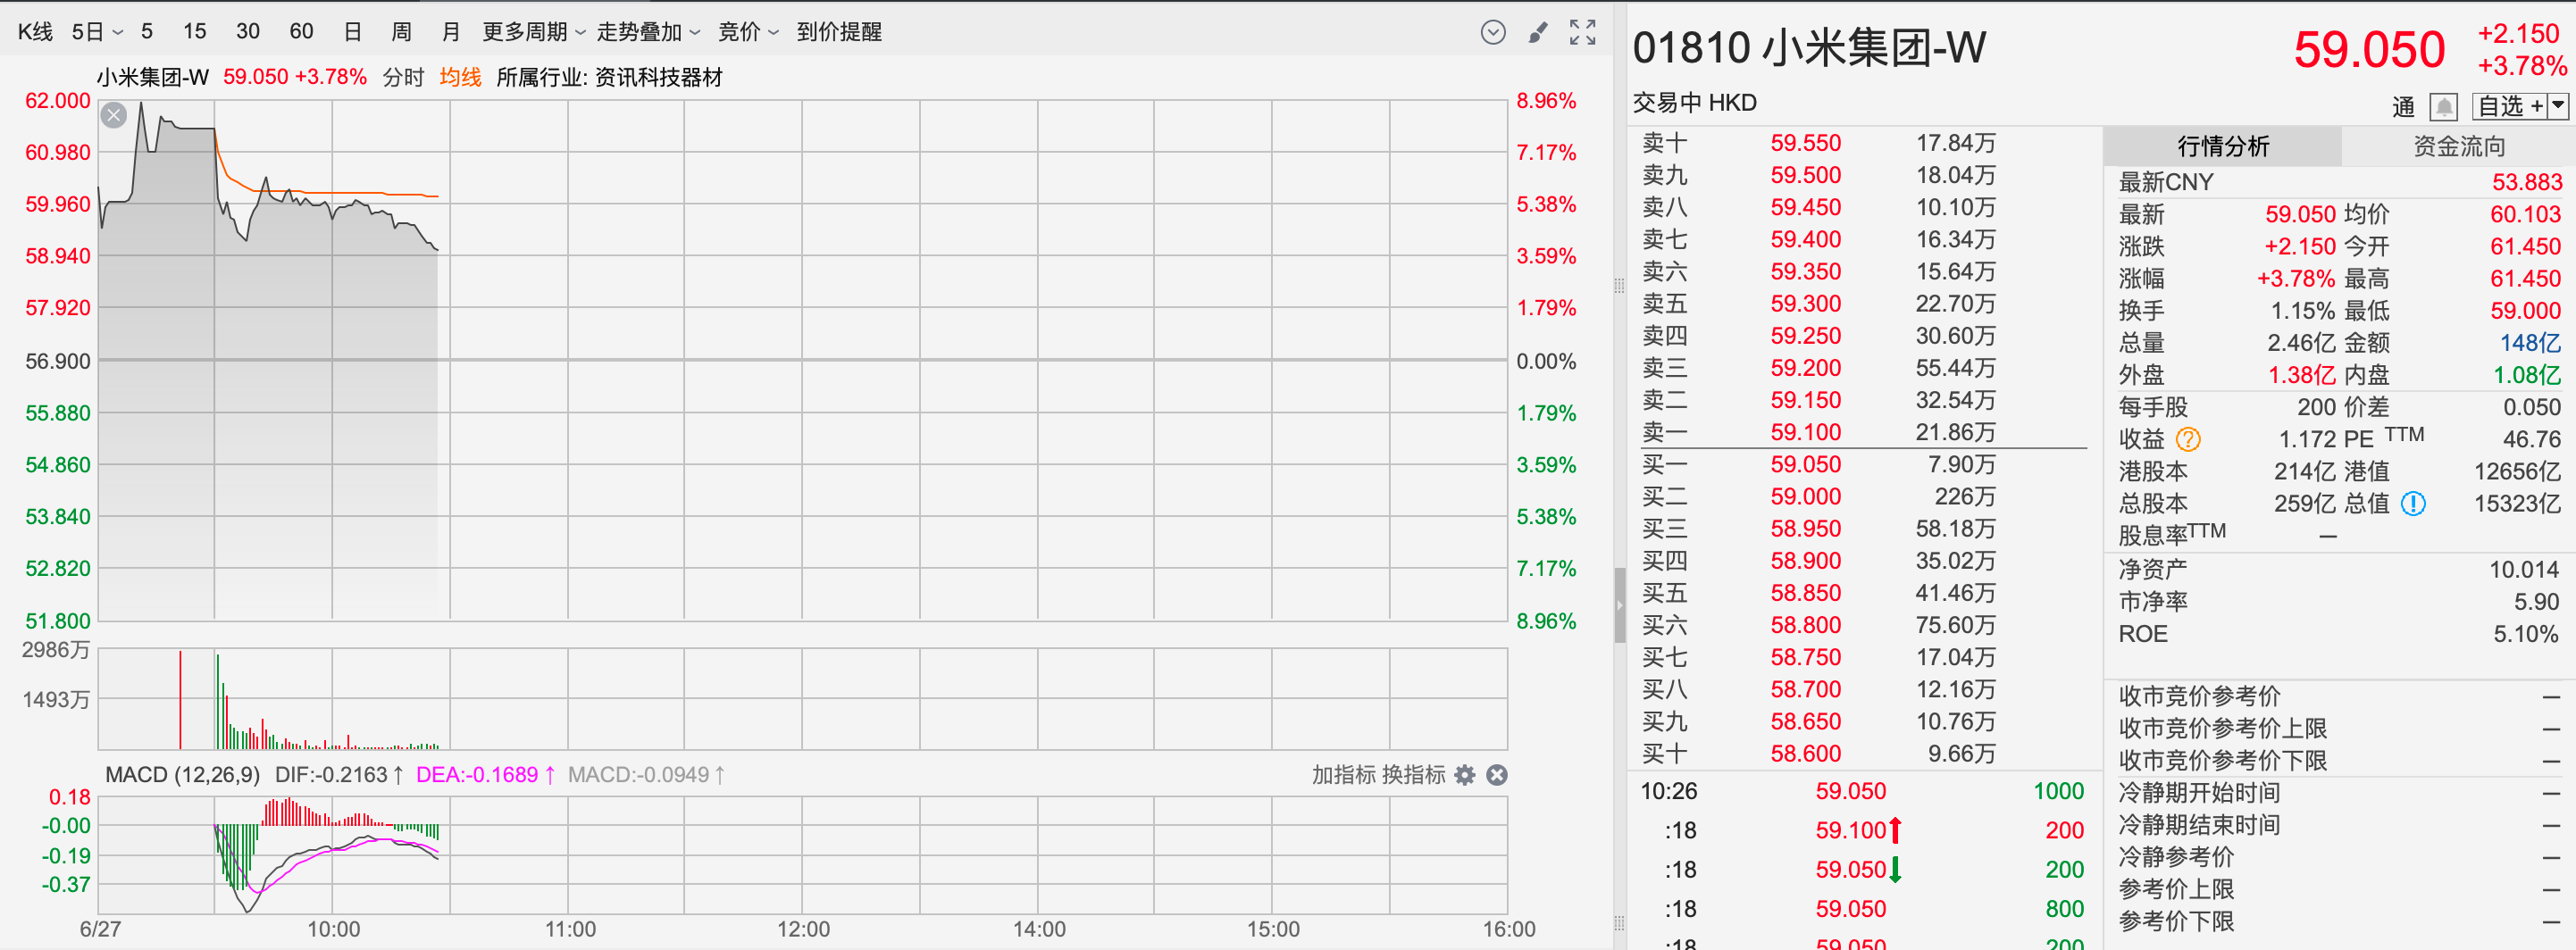Close the intraday chart overlay with X icon
2576x950 pixels.
point(114,115)
